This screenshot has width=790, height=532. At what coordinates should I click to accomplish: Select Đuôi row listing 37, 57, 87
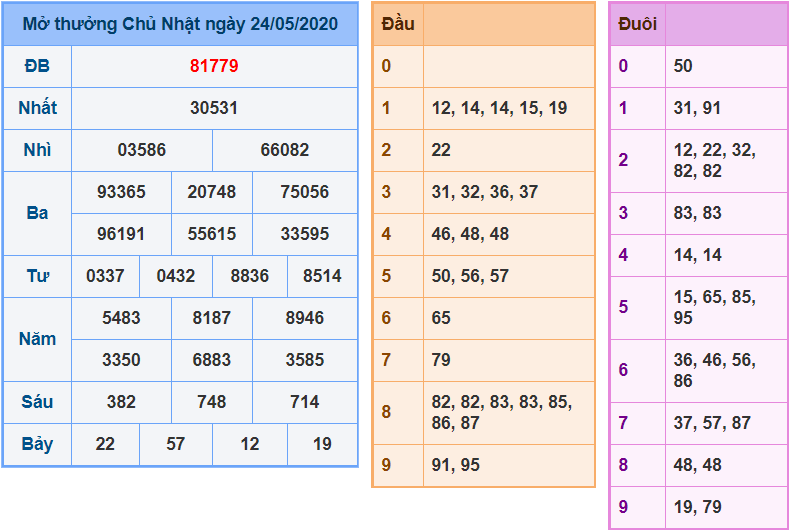click(712, 423)
